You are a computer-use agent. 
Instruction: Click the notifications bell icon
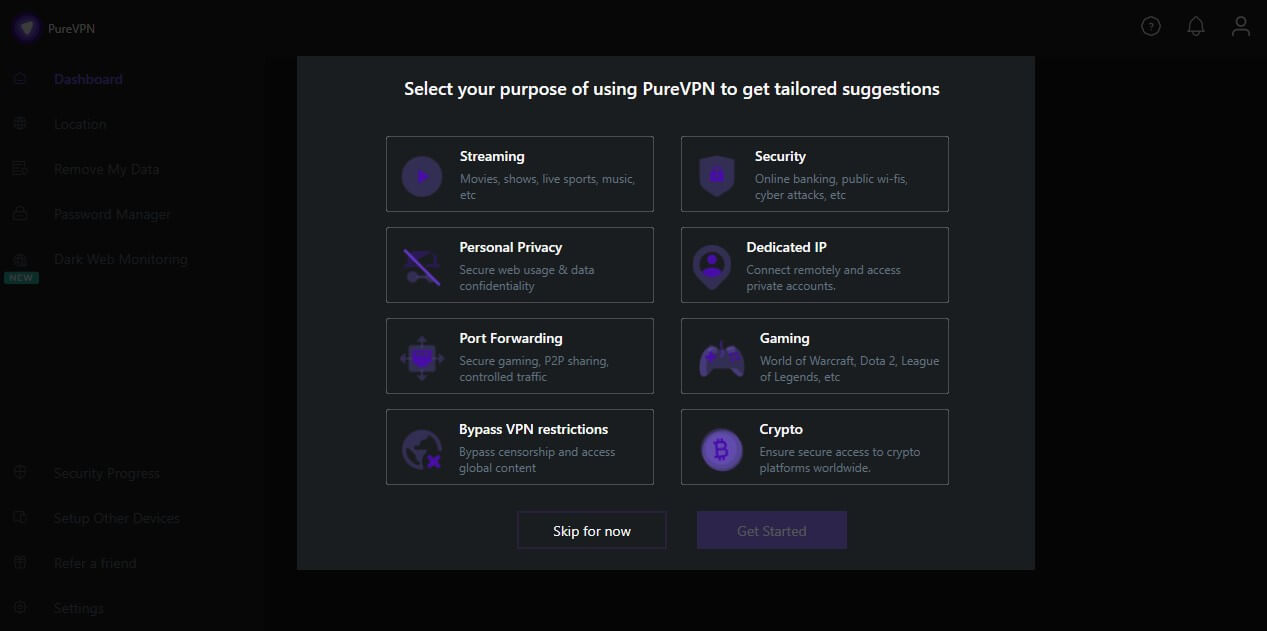(1195, 26)
